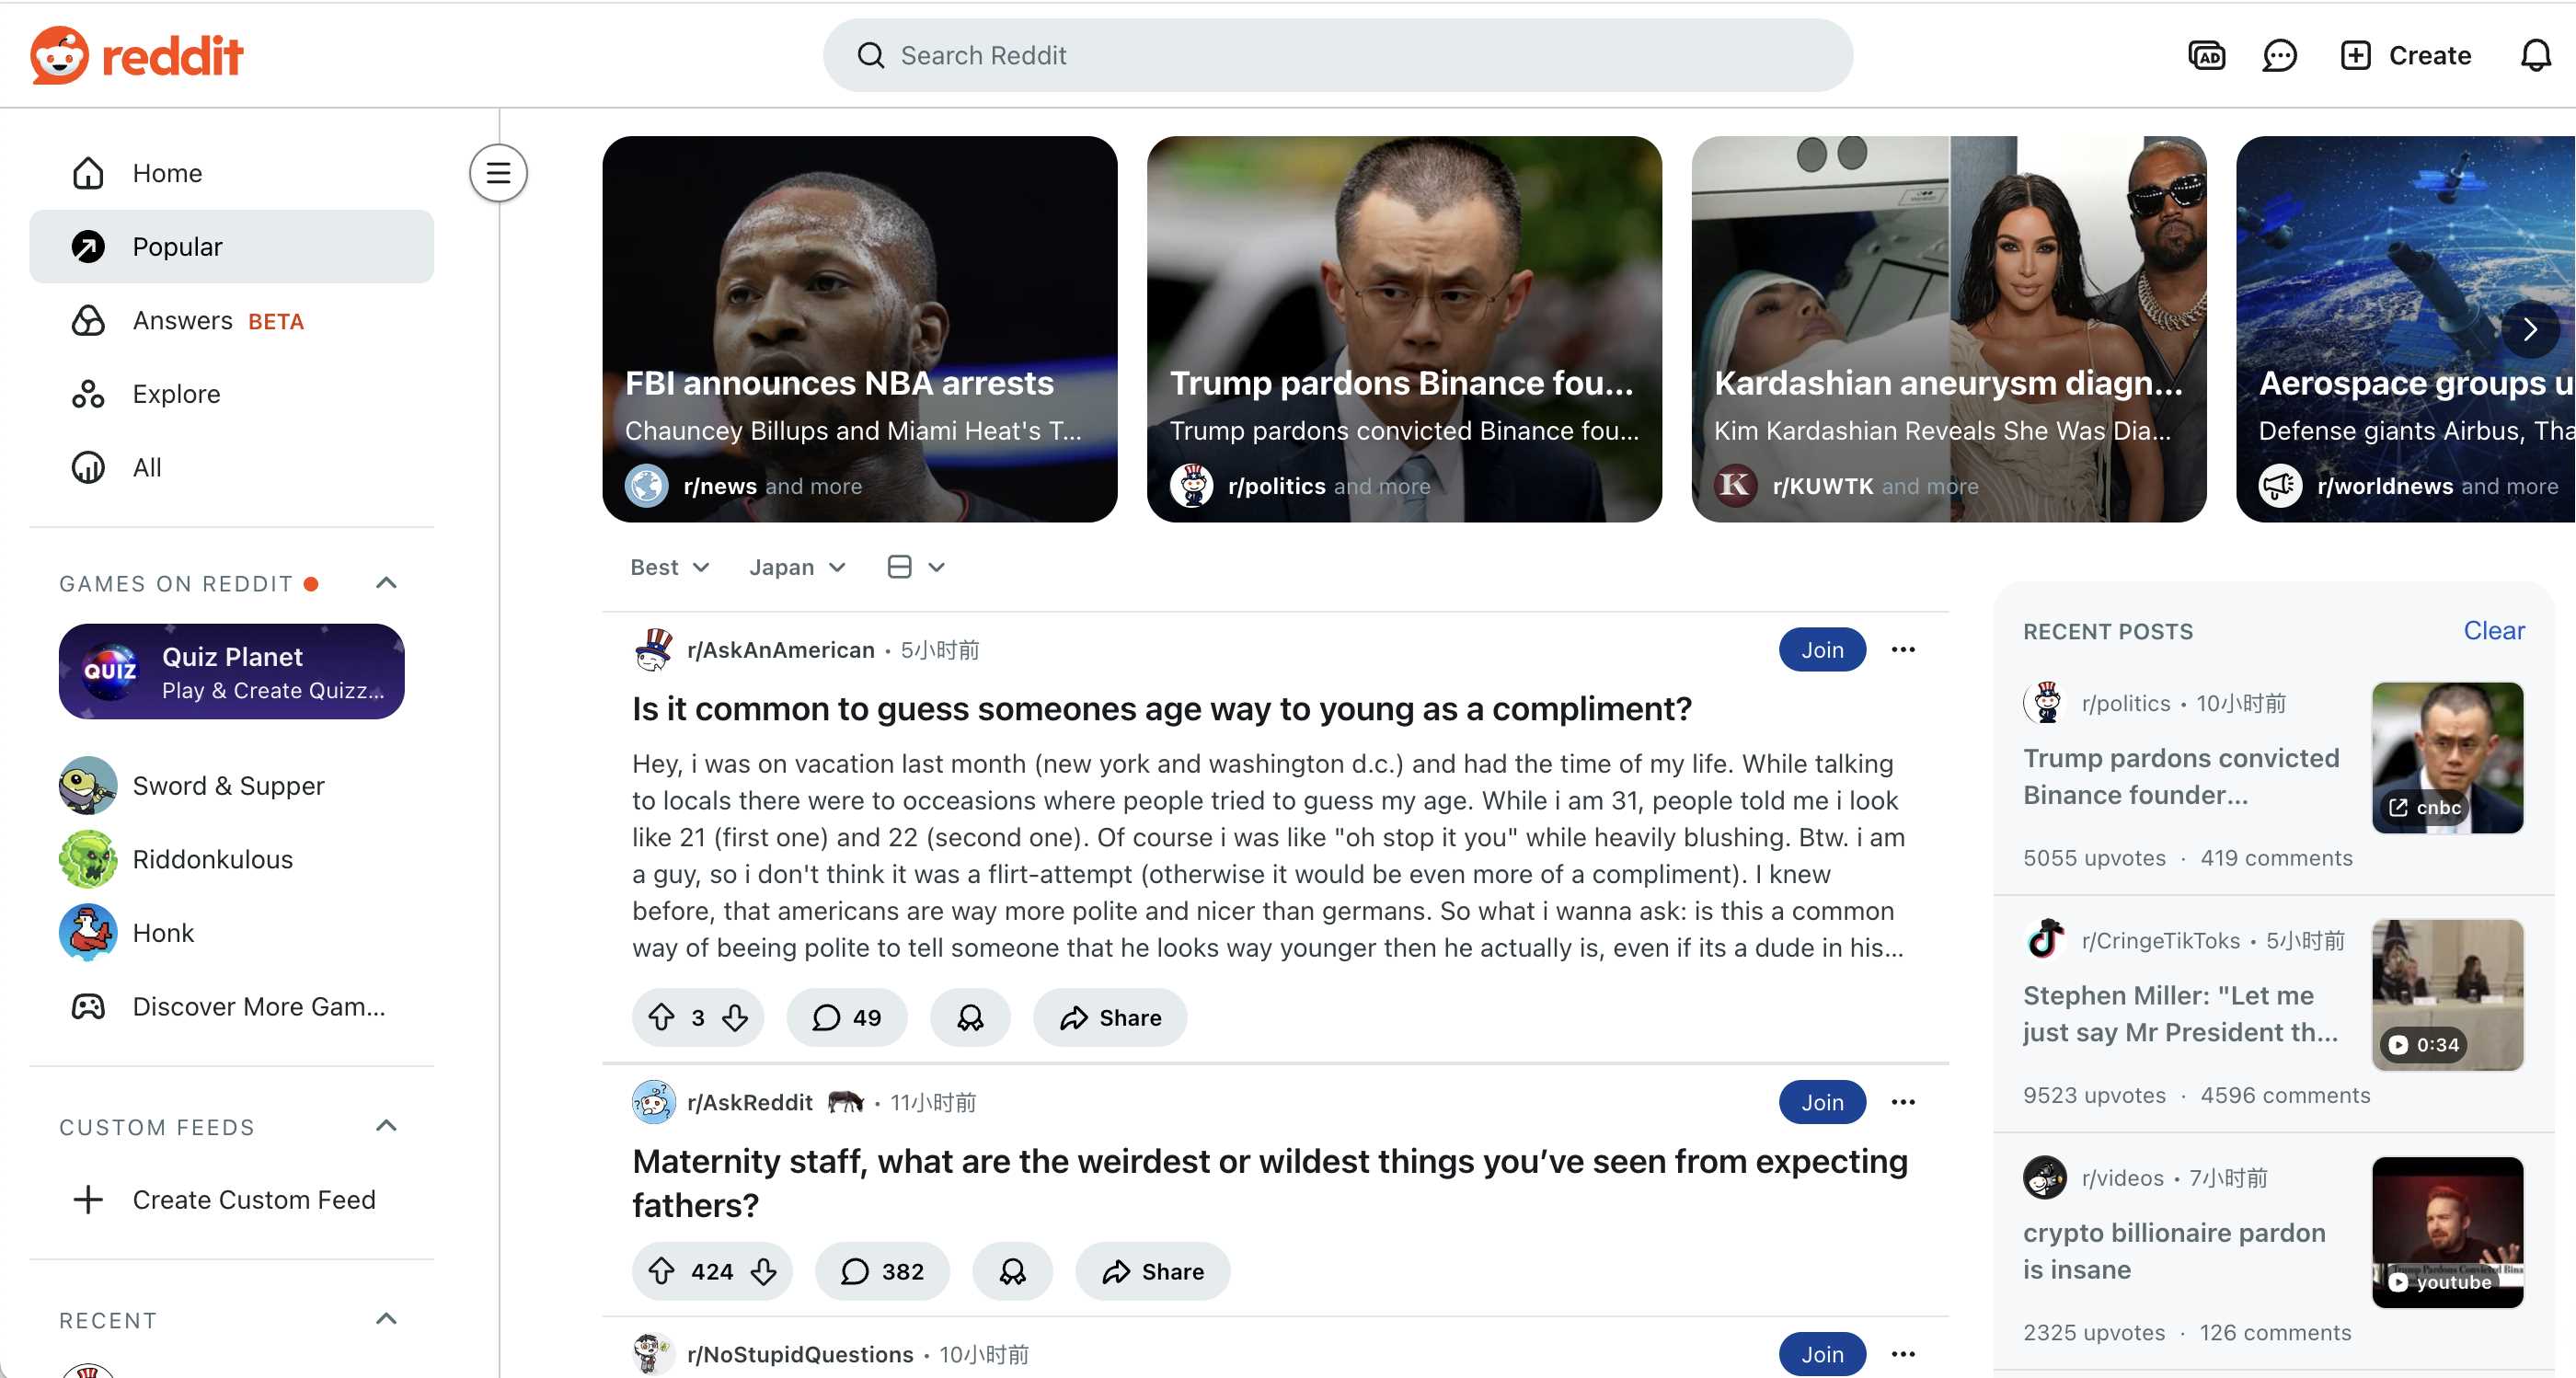Downvote the Maternity staff AskReddit post

(x=764, y=1271)
